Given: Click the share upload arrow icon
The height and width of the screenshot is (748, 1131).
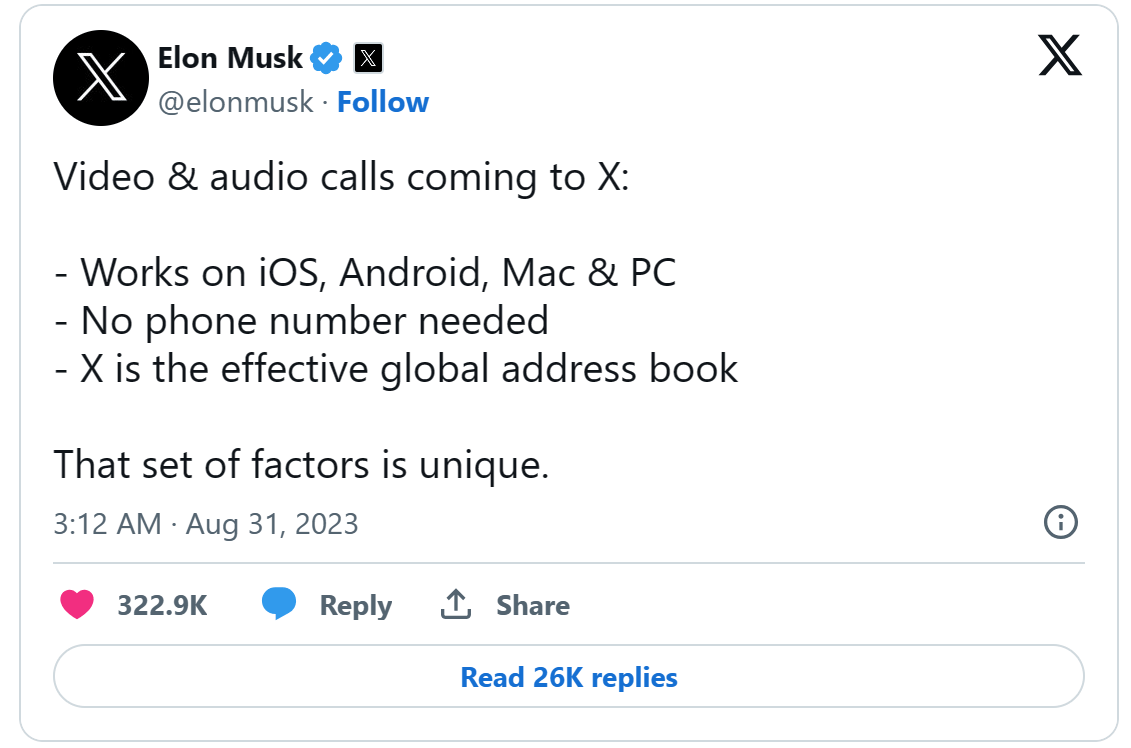Looking at the screenshot, I should (456, 605).
